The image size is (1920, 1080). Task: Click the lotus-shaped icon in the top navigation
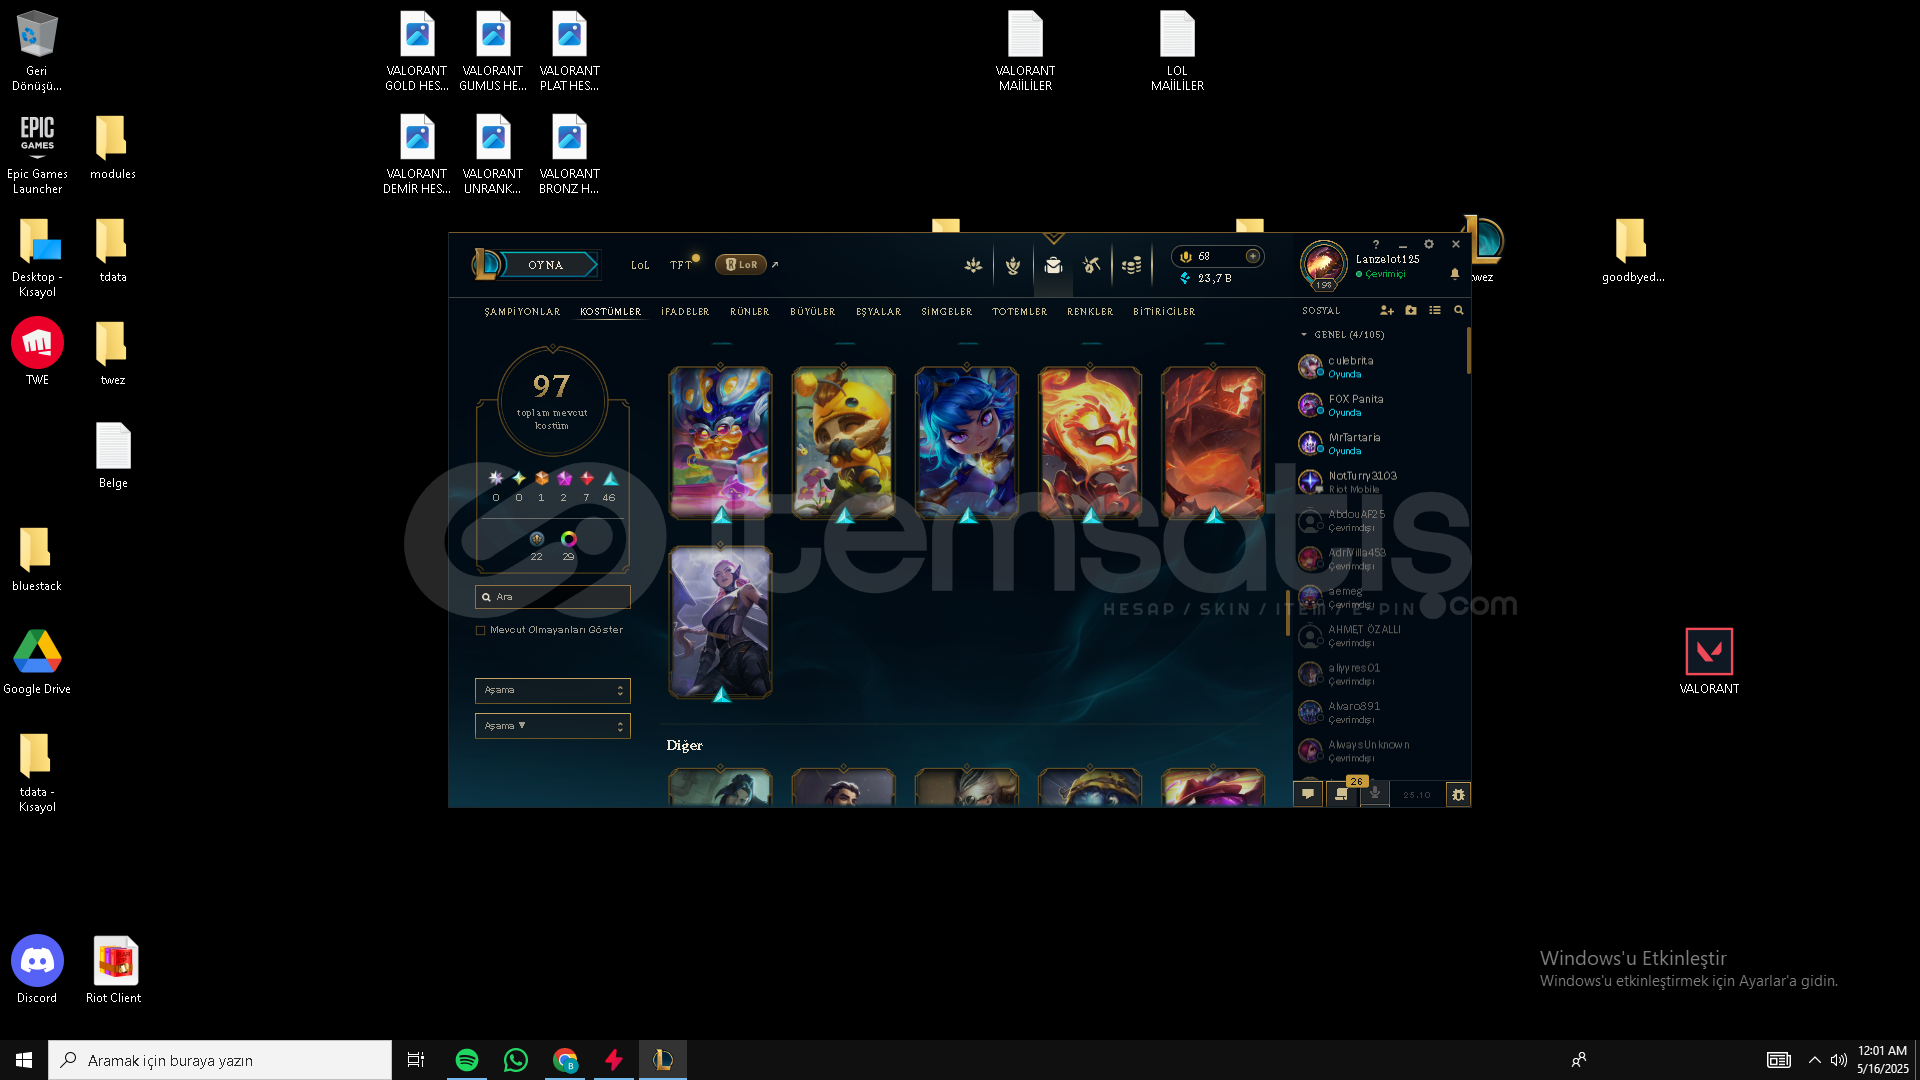[973, 265]
